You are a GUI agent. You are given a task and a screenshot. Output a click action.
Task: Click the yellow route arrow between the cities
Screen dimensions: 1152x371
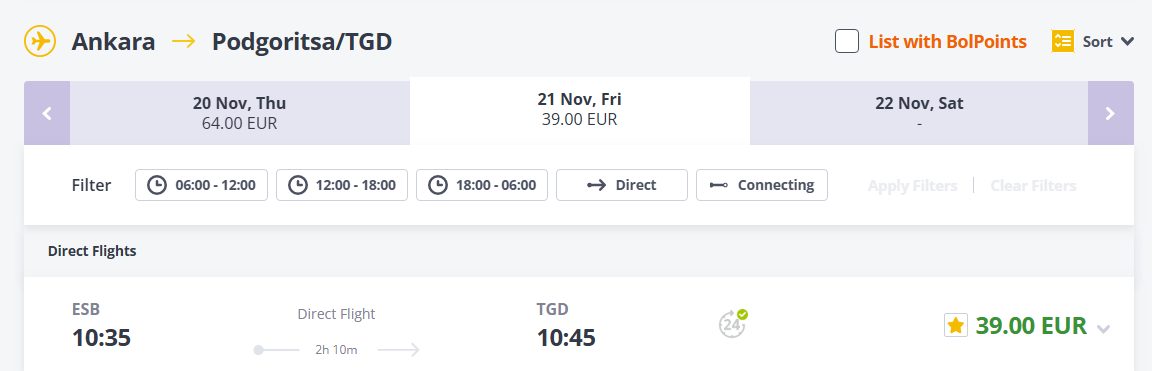[x=184, y=41]
